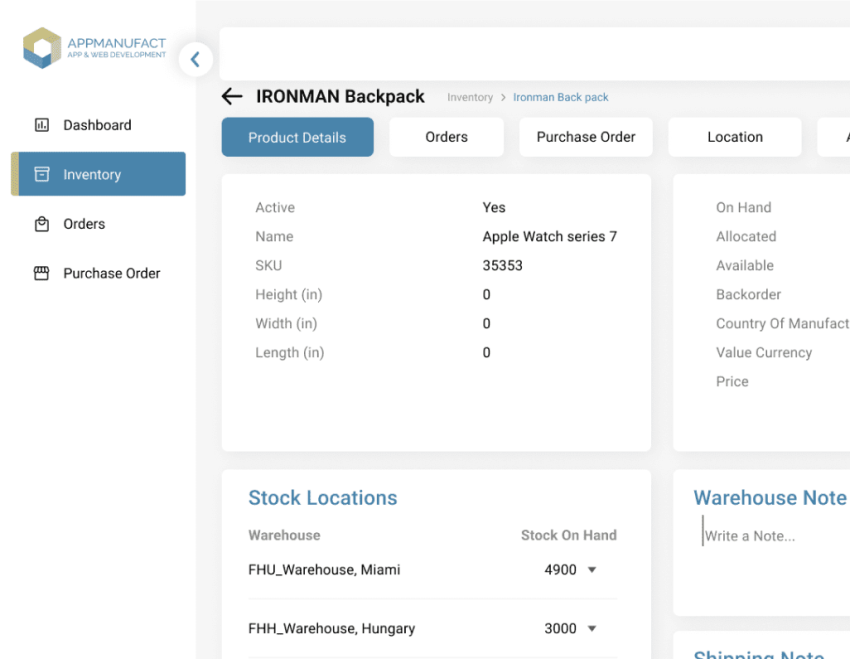Click the Dashboard chart icon

42,125
